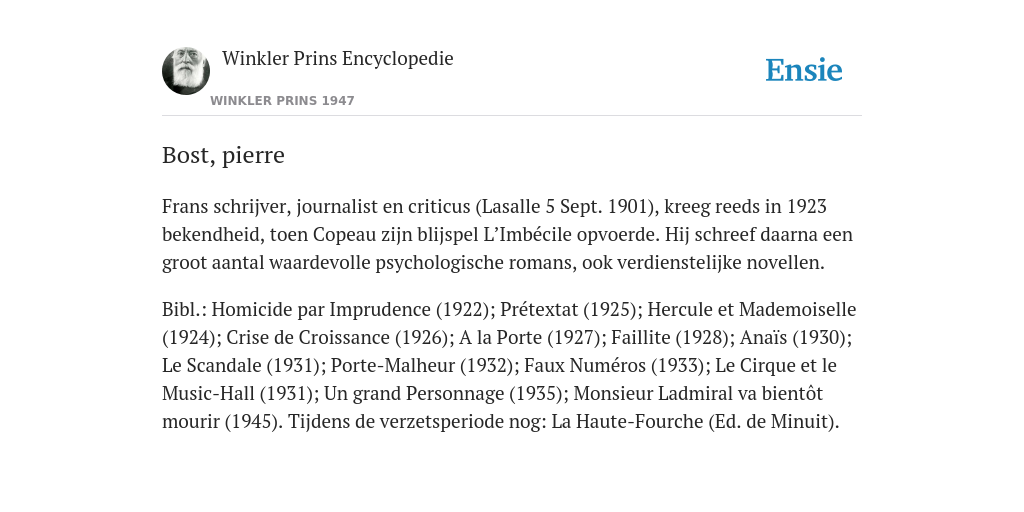
Task: Select the WINKLER PRINS 1947 label
Action: [282, 101]
